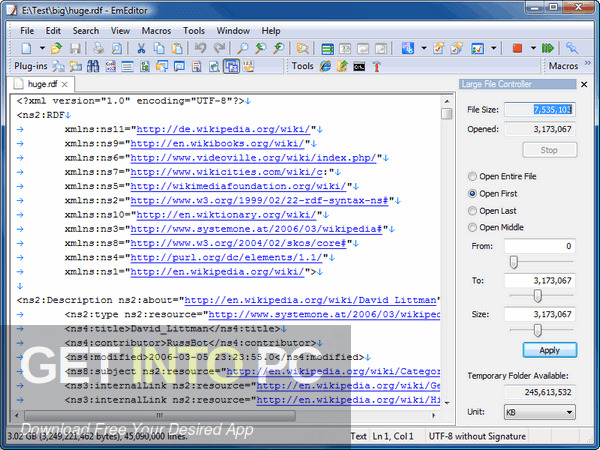Expand the Record macro dropdown arrow
Viewport: 600px width, 450px height.
[x=533, y=49]
